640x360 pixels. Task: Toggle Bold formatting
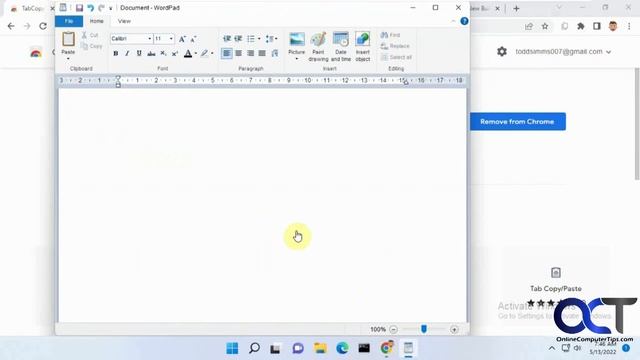[x=116, y=53]
